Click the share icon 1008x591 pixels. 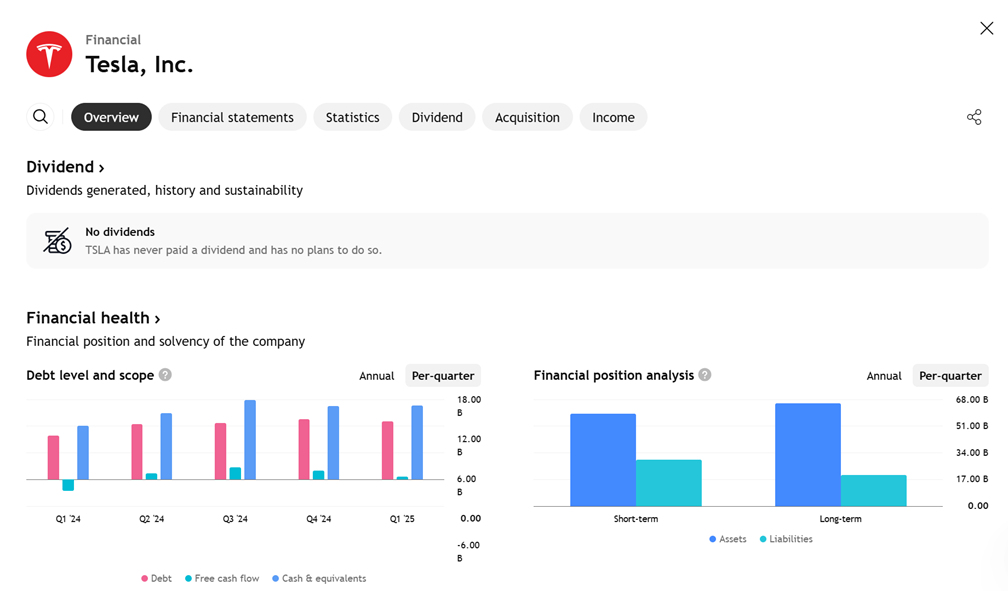974,117
